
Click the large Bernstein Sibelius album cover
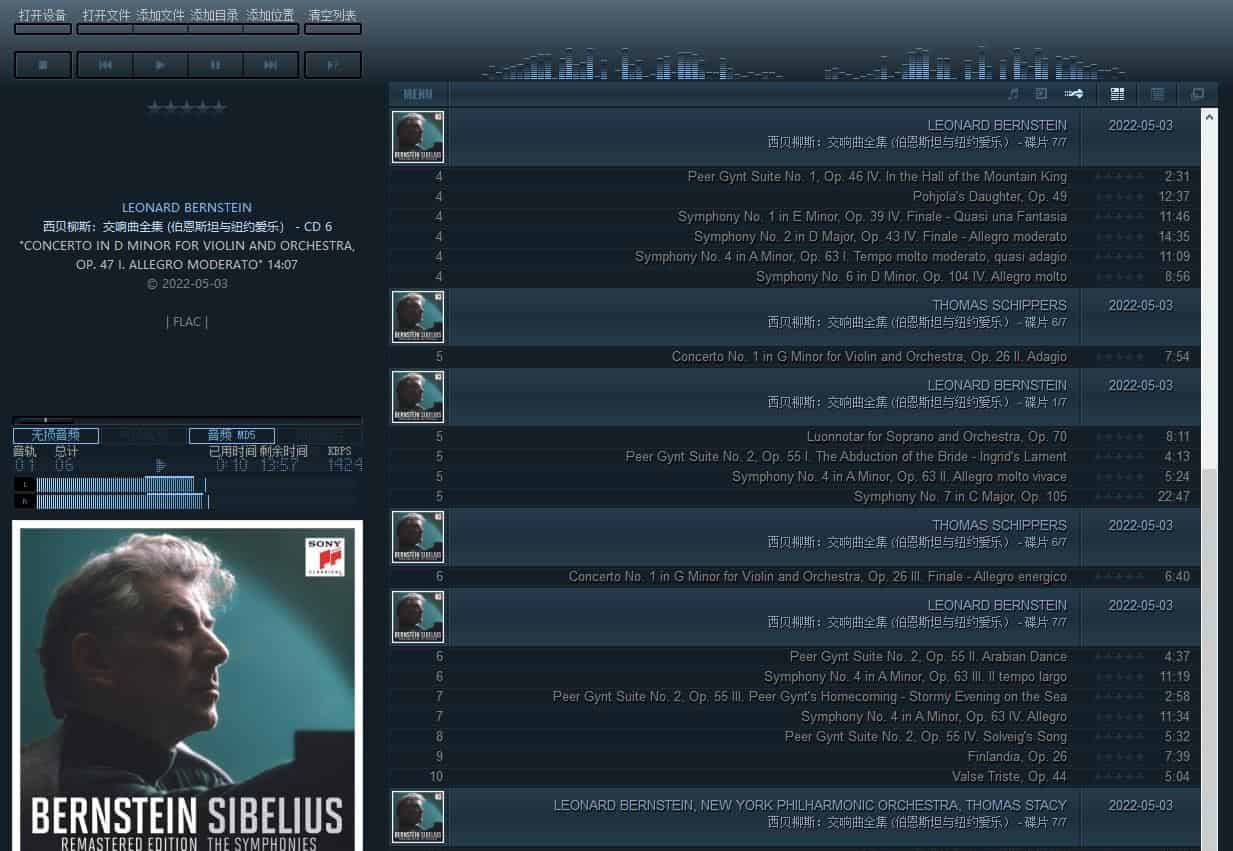pos(187,686)
